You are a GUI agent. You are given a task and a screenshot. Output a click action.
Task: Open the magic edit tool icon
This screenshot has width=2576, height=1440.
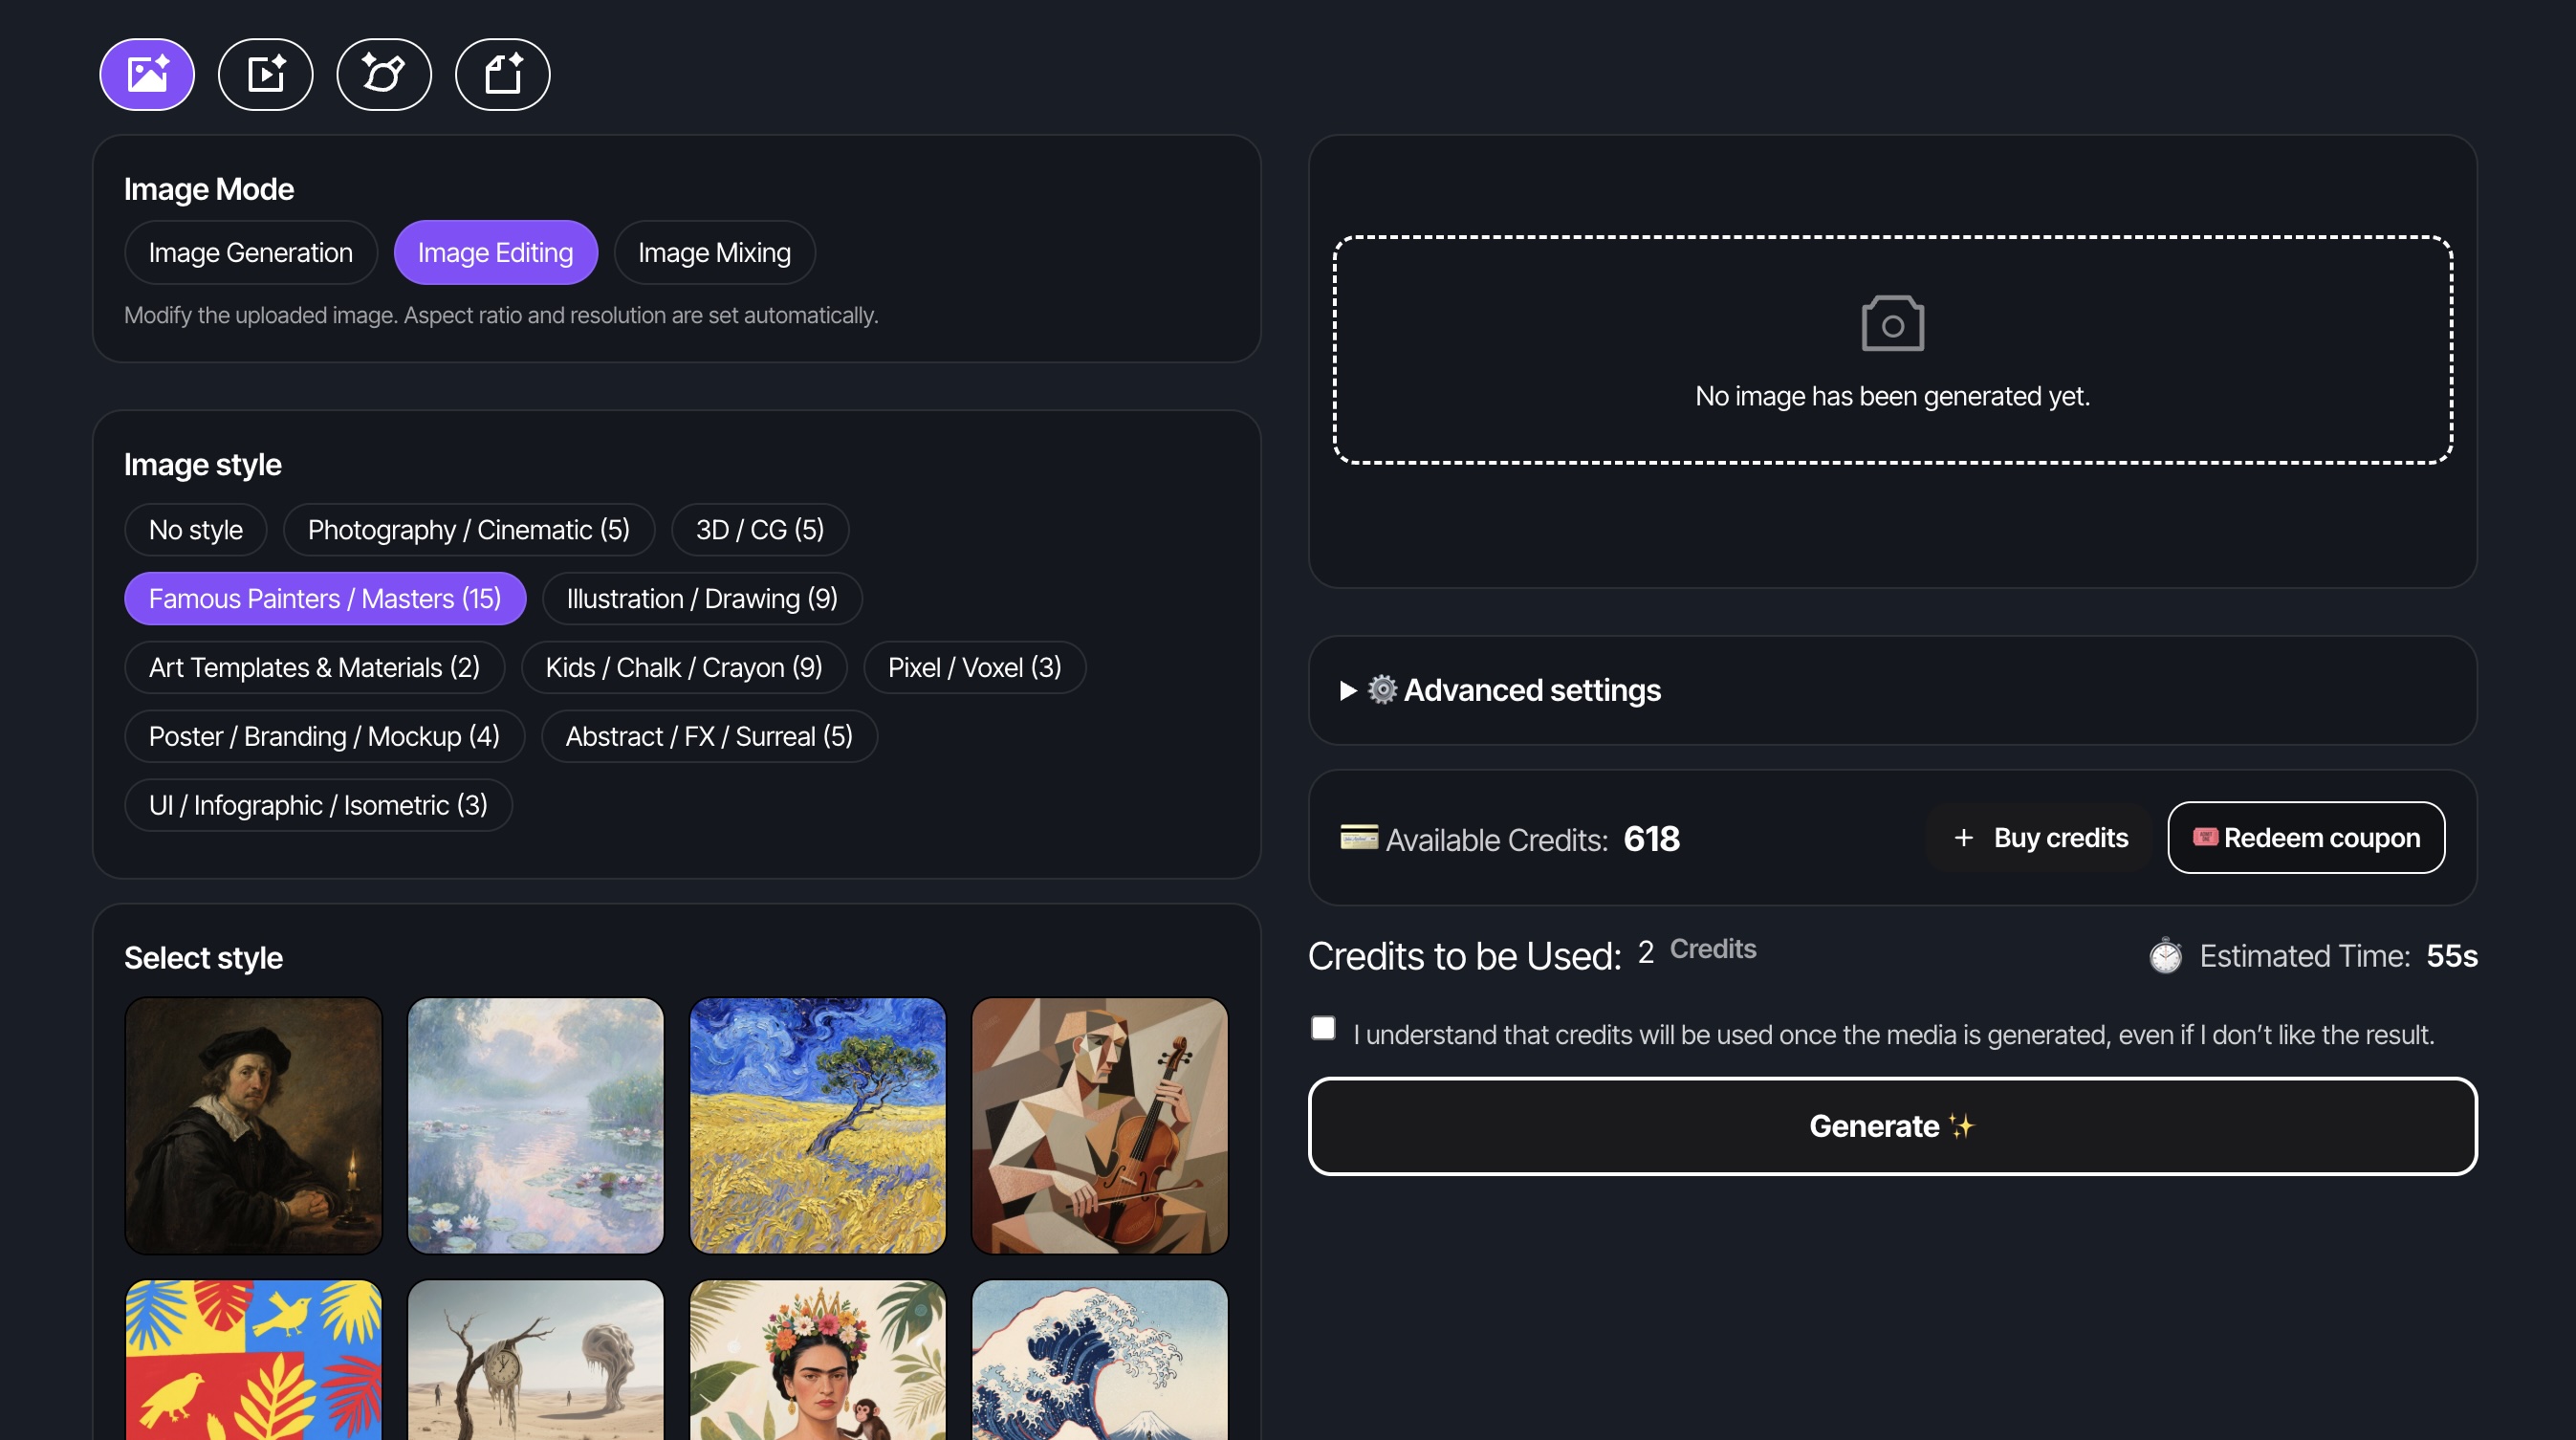[384, 74]
